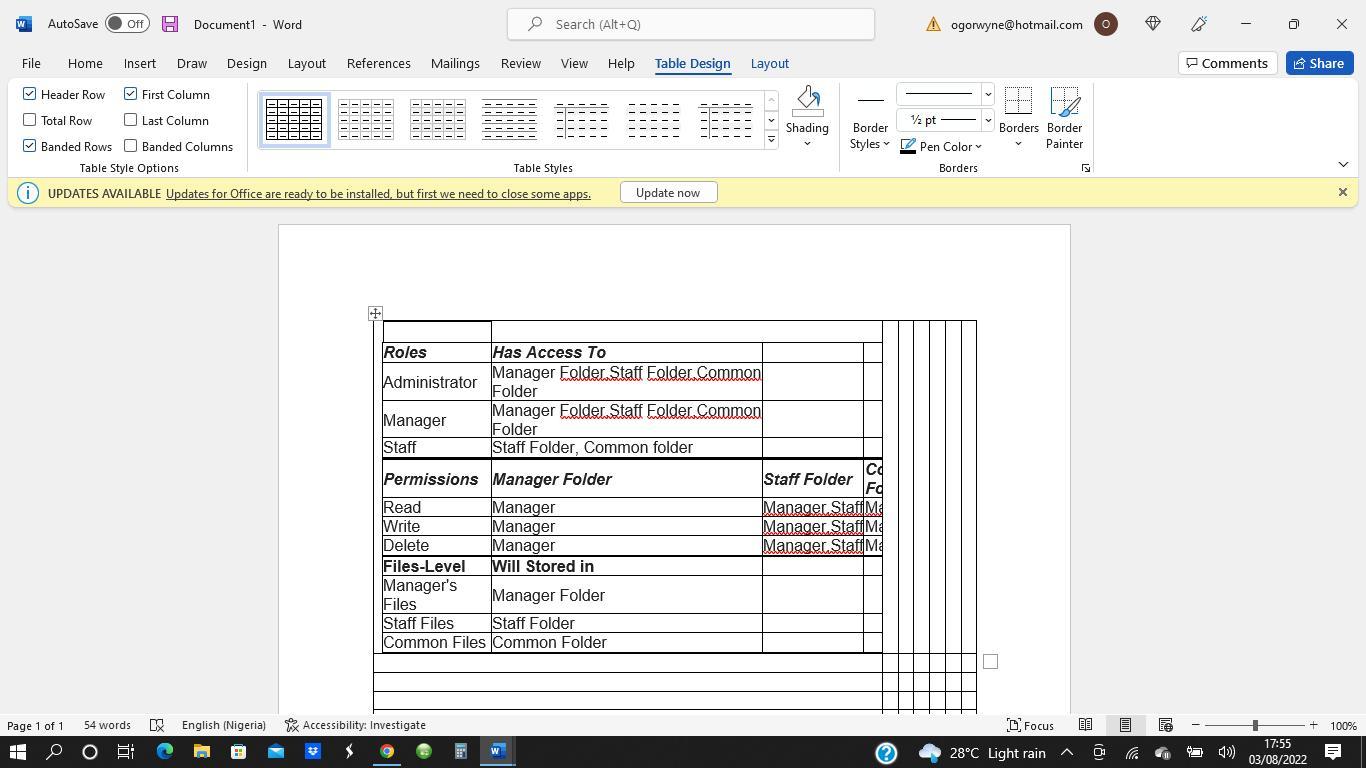Toggle AutoSave switch on
Viewport: 1366px width, 768px height.
click(x=127, y=24)
